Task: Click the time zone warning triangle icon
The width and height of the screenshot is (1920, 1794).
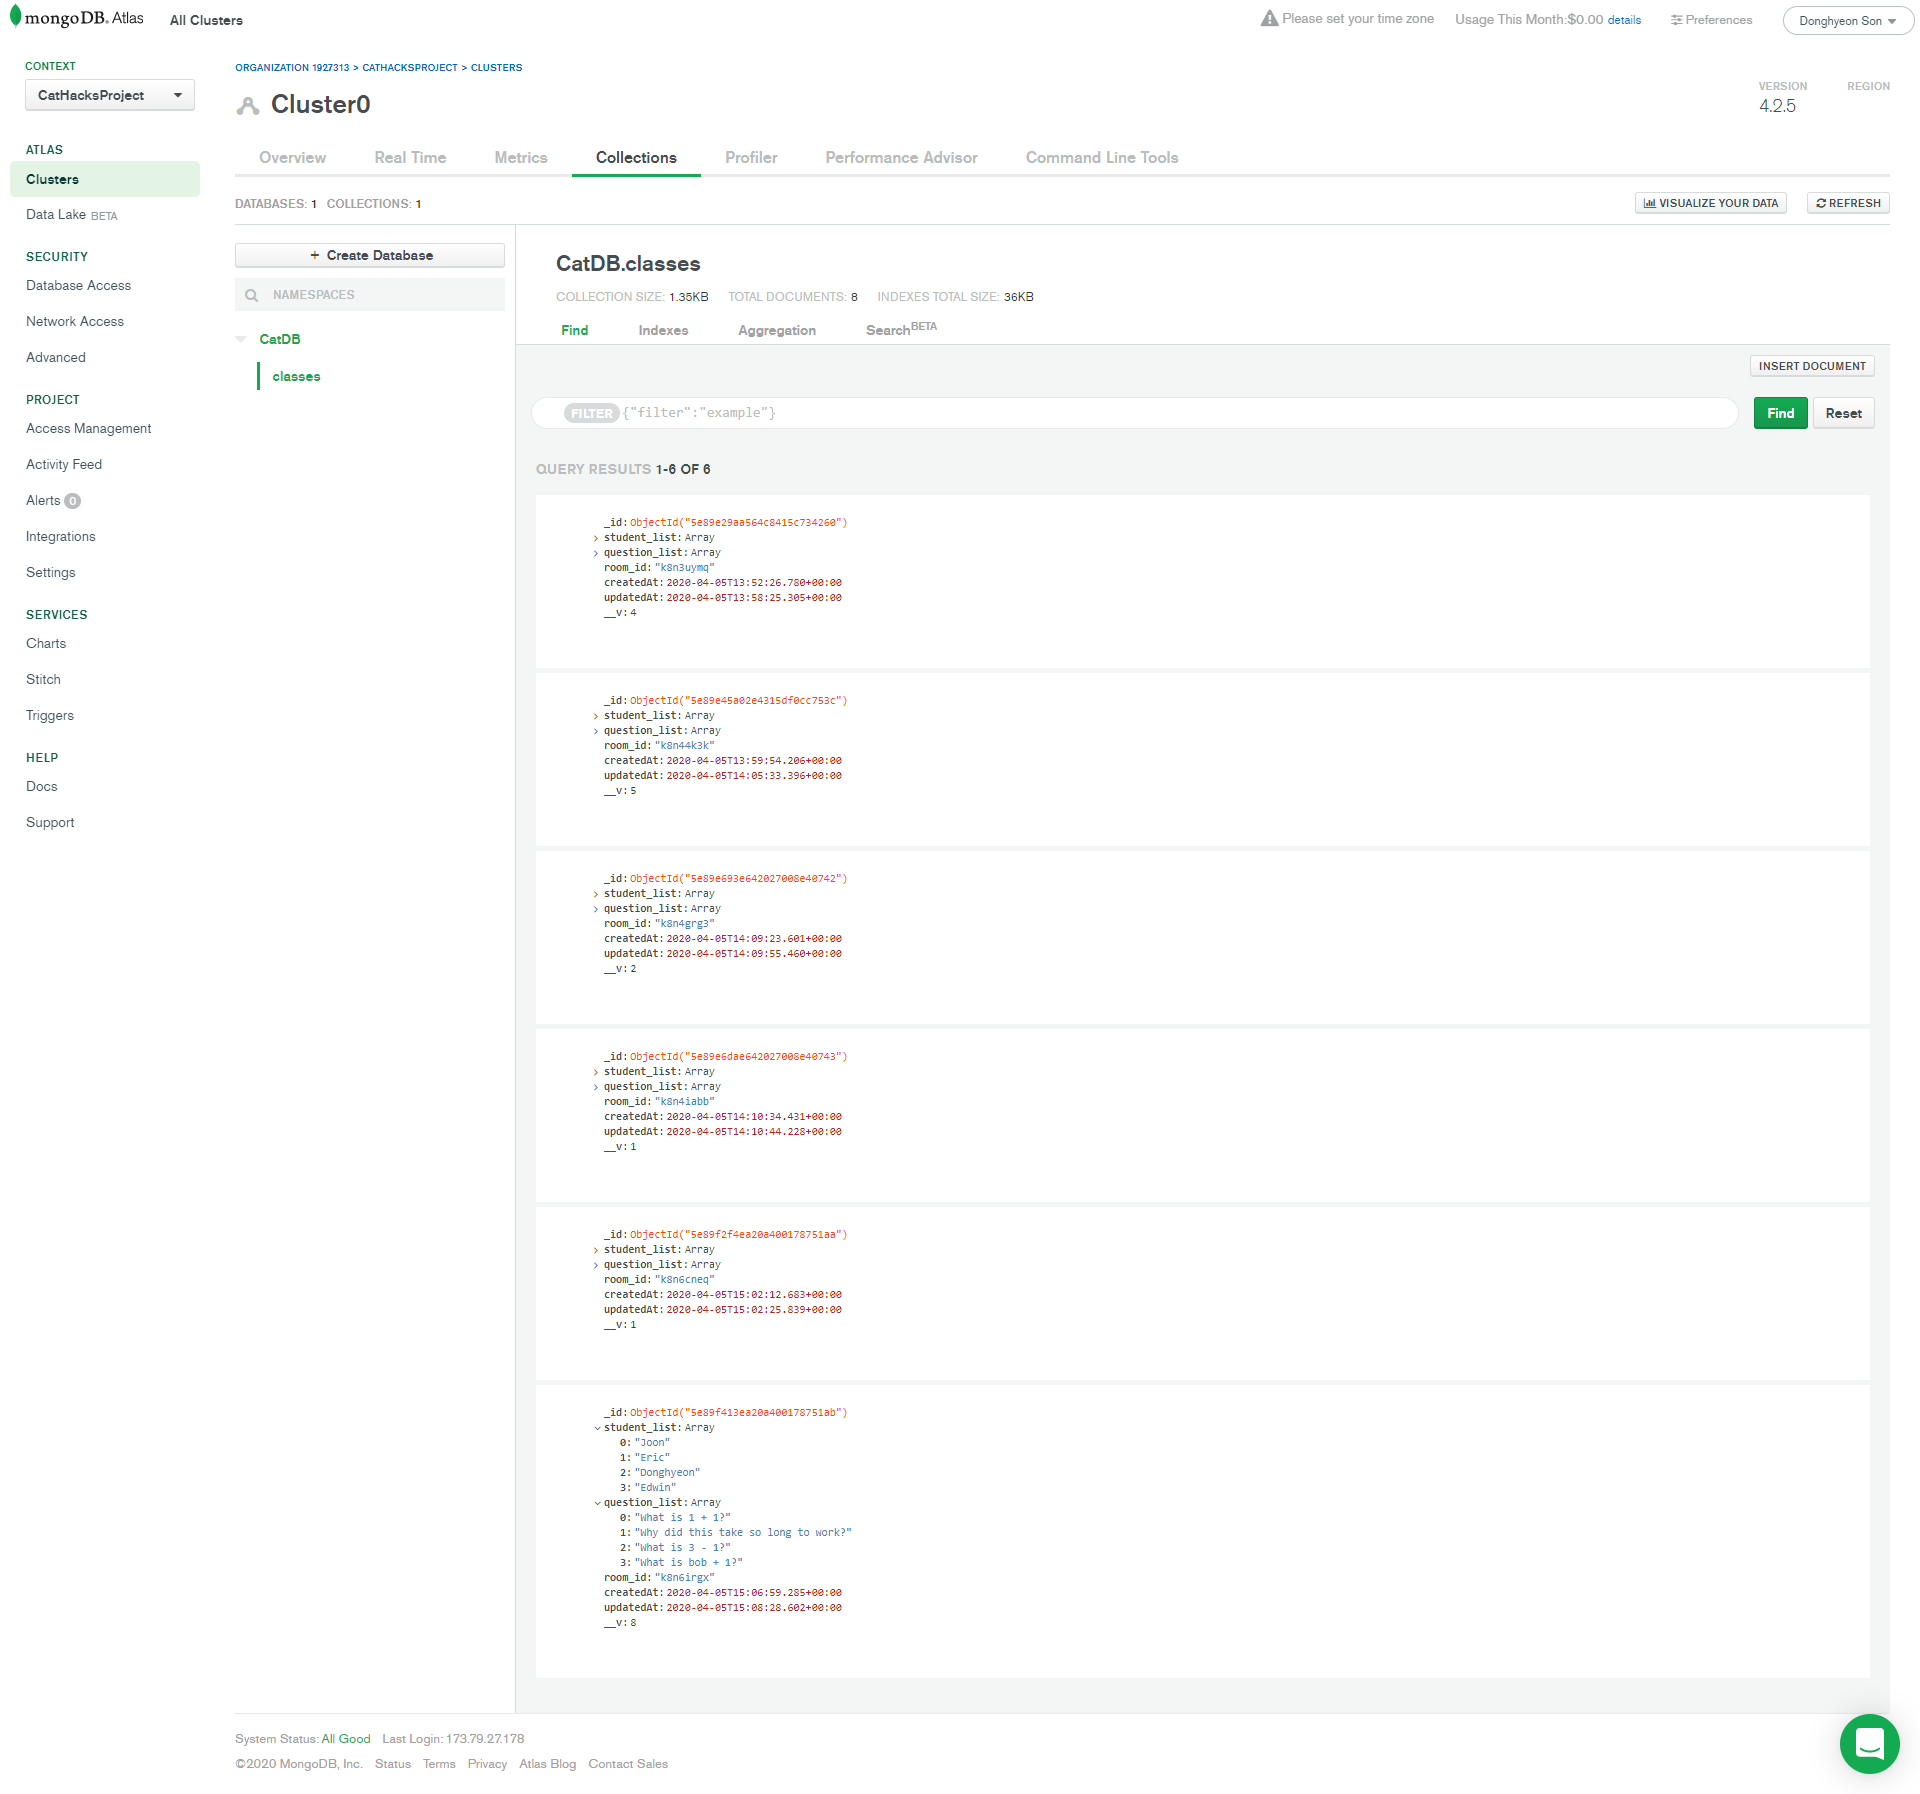Action: (x=1269, y=18)
